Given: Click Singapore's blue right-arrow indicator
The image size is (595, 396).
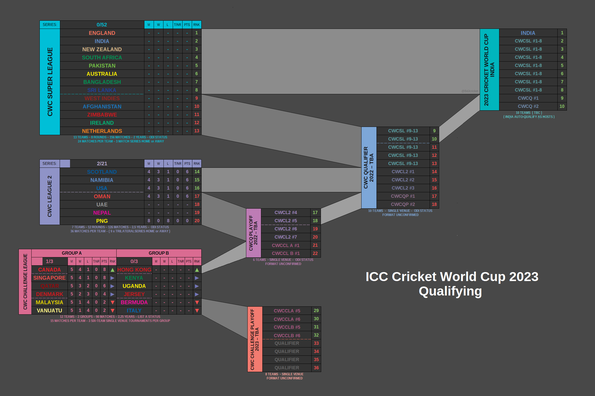Looking at the screenshot, I should 112,278.
